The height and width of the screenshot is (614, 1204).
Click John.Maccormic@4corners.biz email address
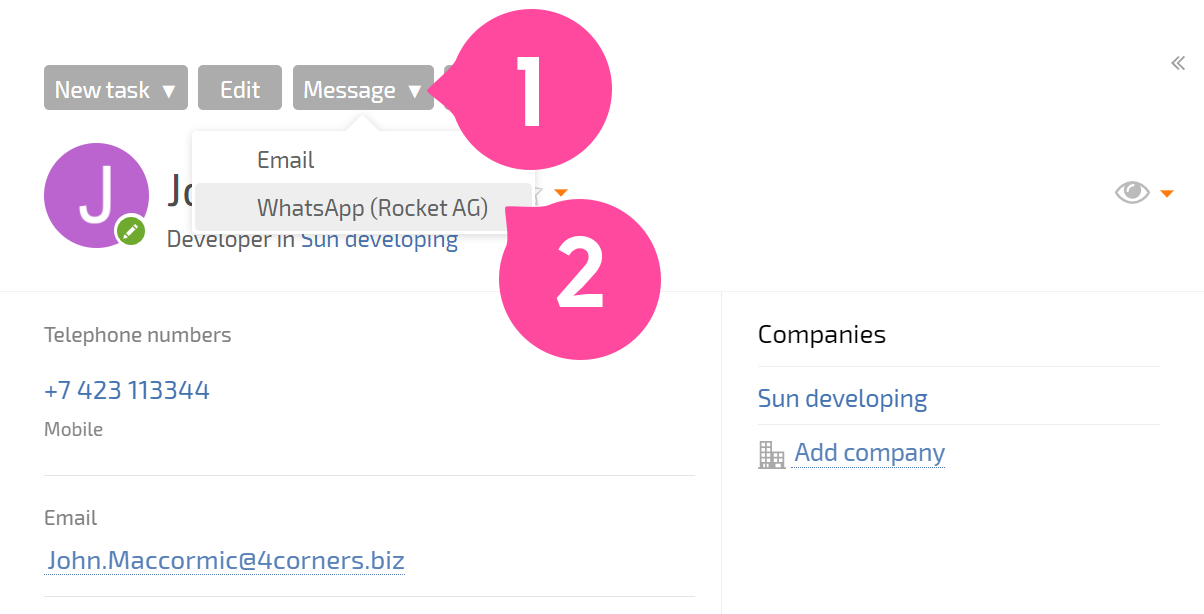click(226, 560)
